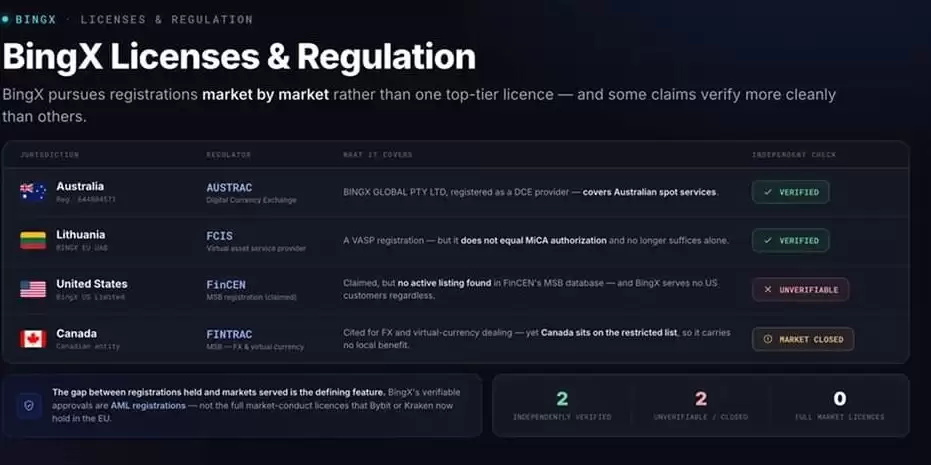The height and width of the screenshot is (465, 931).
Task: Click the MSB — FX & virtual currency subtitle
Action: [255, 347]
